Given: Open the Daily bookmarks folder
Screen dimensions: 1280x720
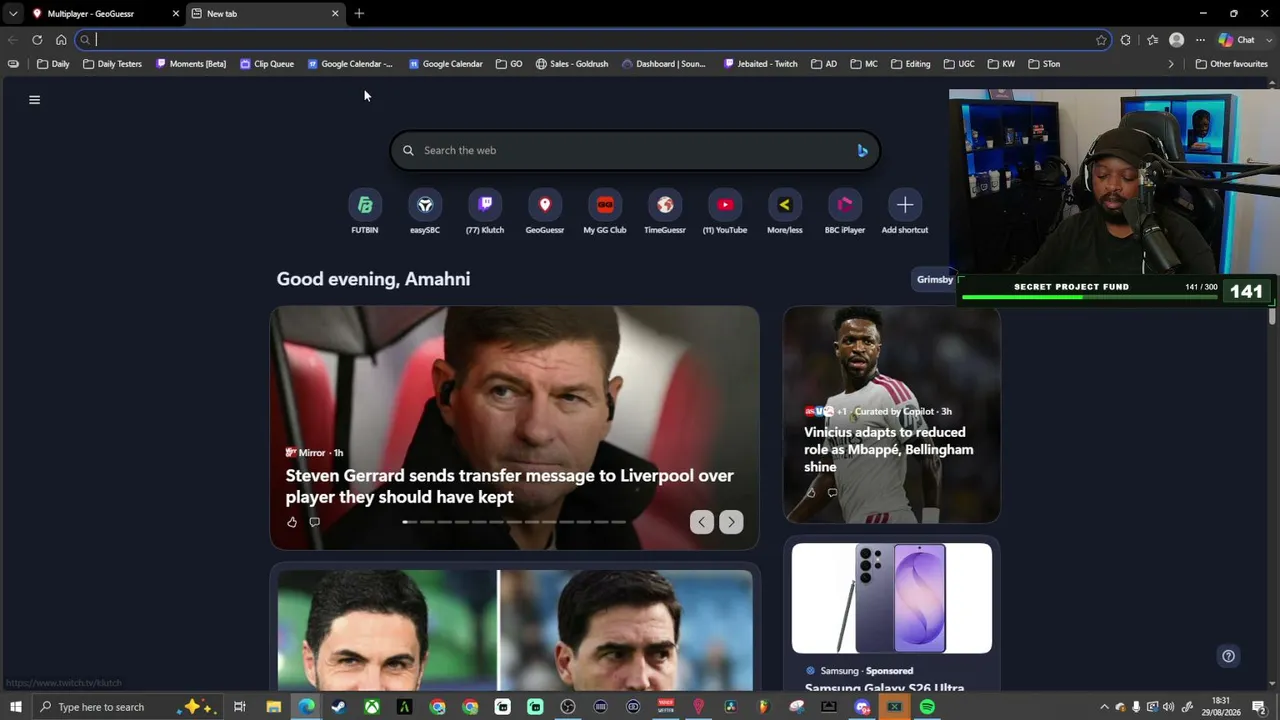Looking at the screenshot, I should [53, 64].
